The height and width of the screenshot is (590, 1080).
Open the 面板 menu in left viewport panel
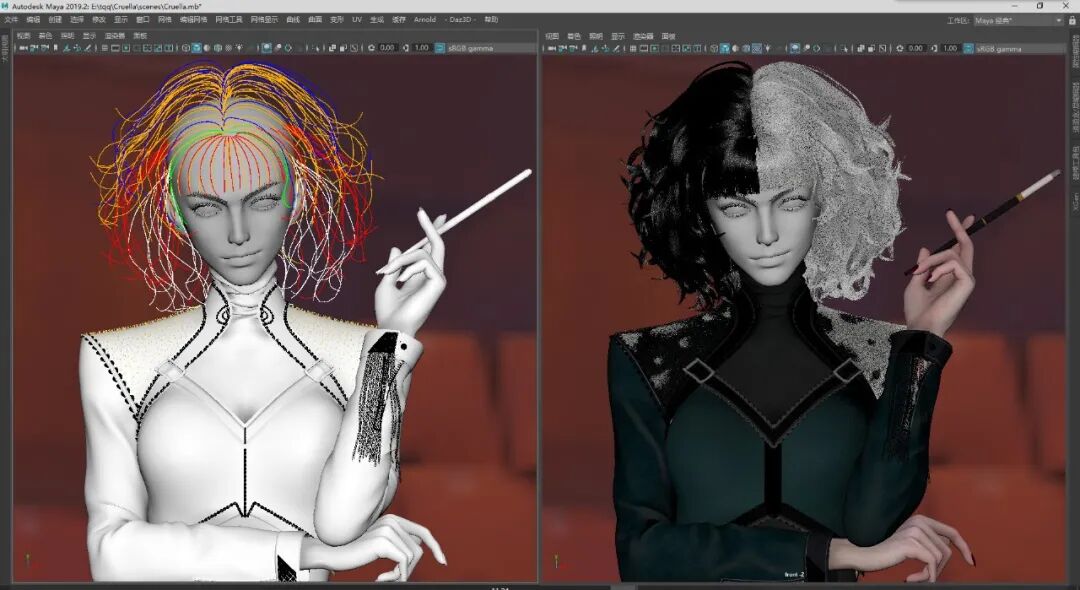(x=141, y=36)
